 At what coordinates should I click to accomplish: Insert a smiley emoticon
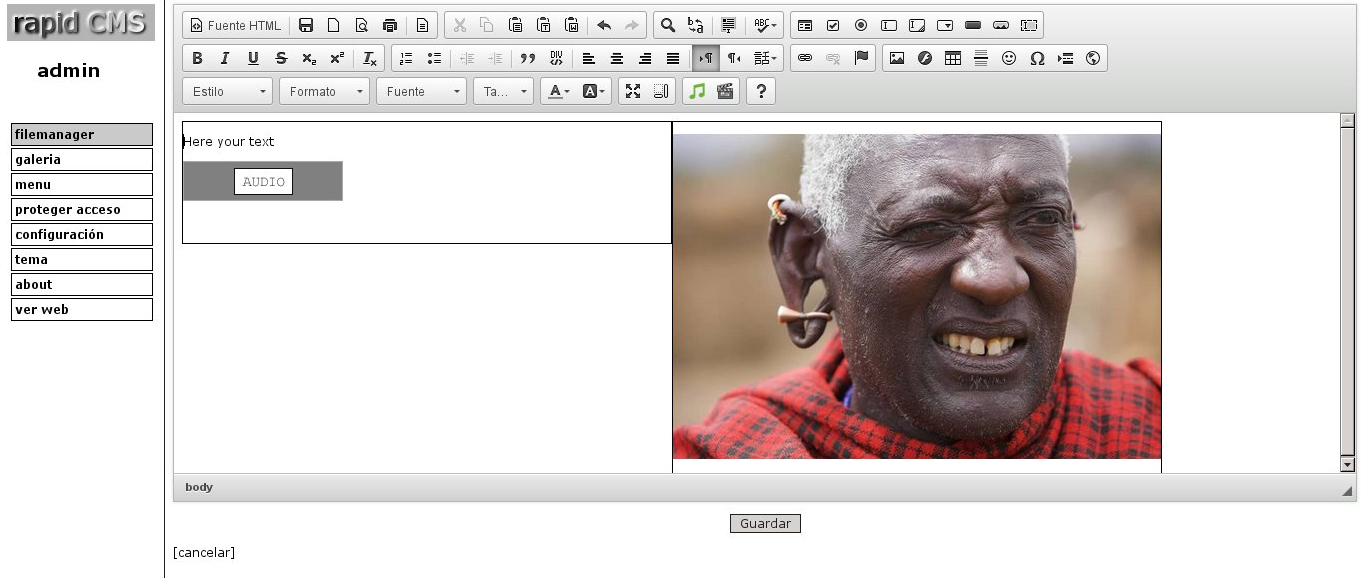(x=1009, y=58)
